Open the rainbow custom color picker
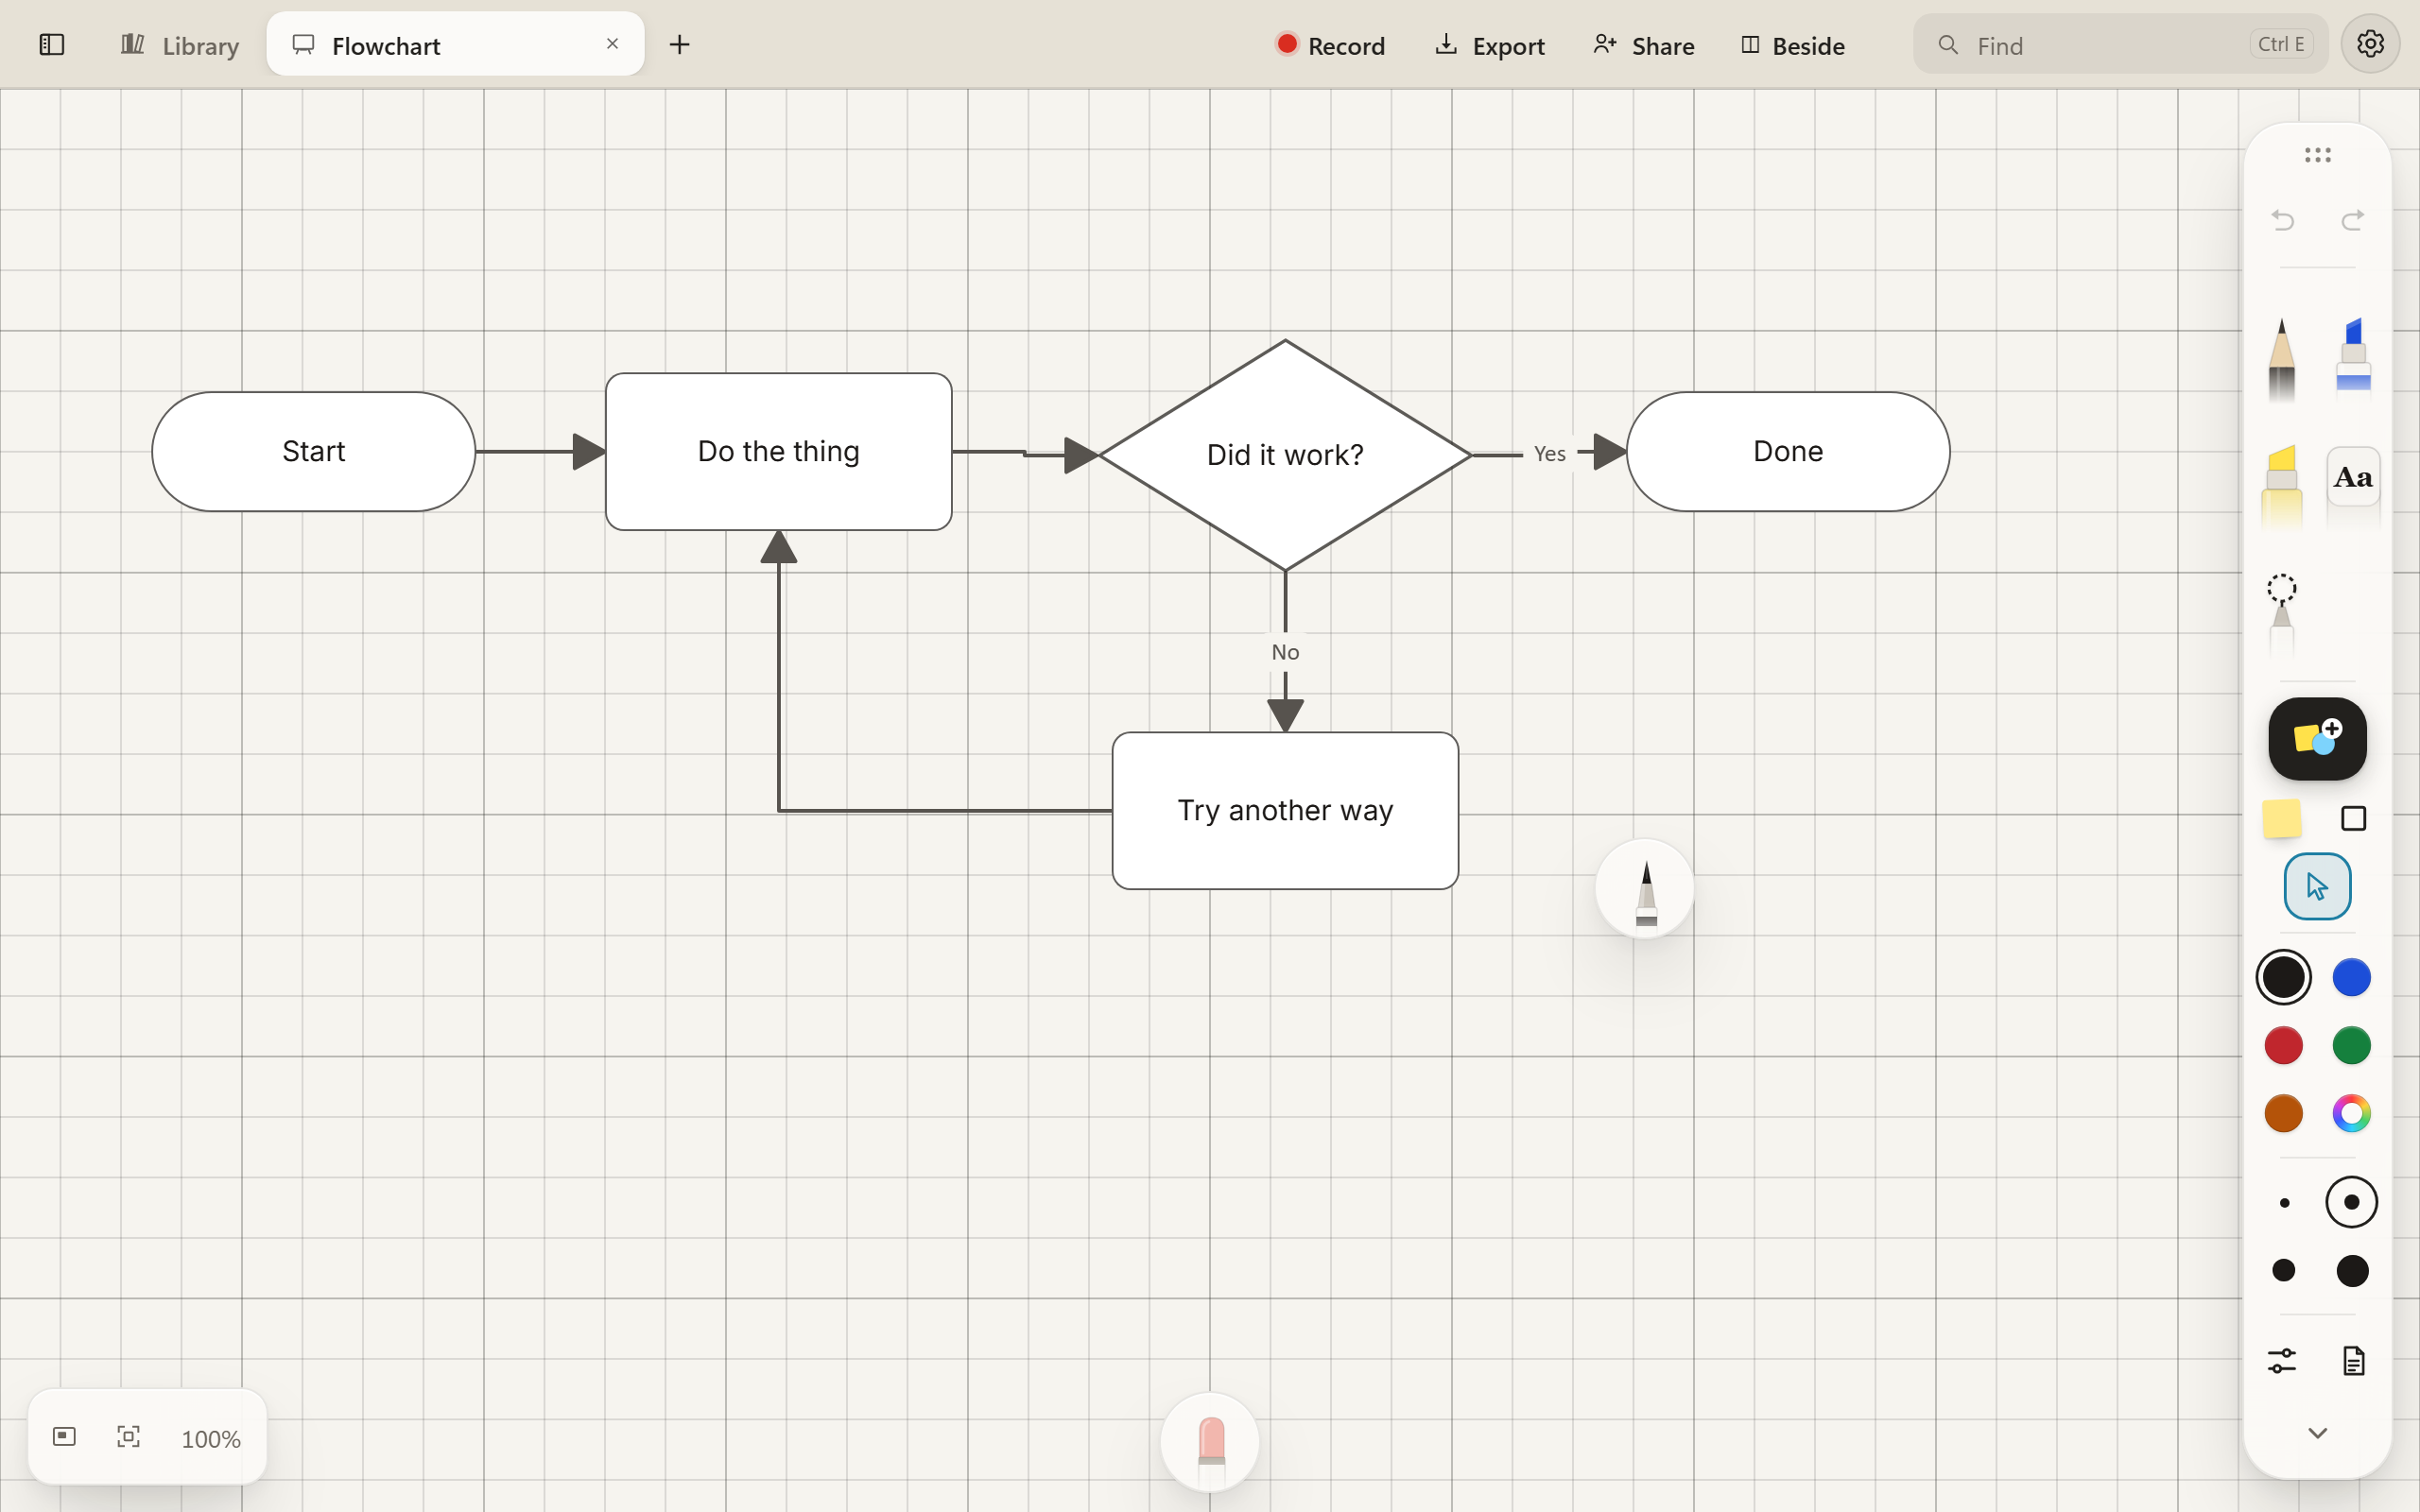2420x1512 pixels. click(x=2352, y=1114)
